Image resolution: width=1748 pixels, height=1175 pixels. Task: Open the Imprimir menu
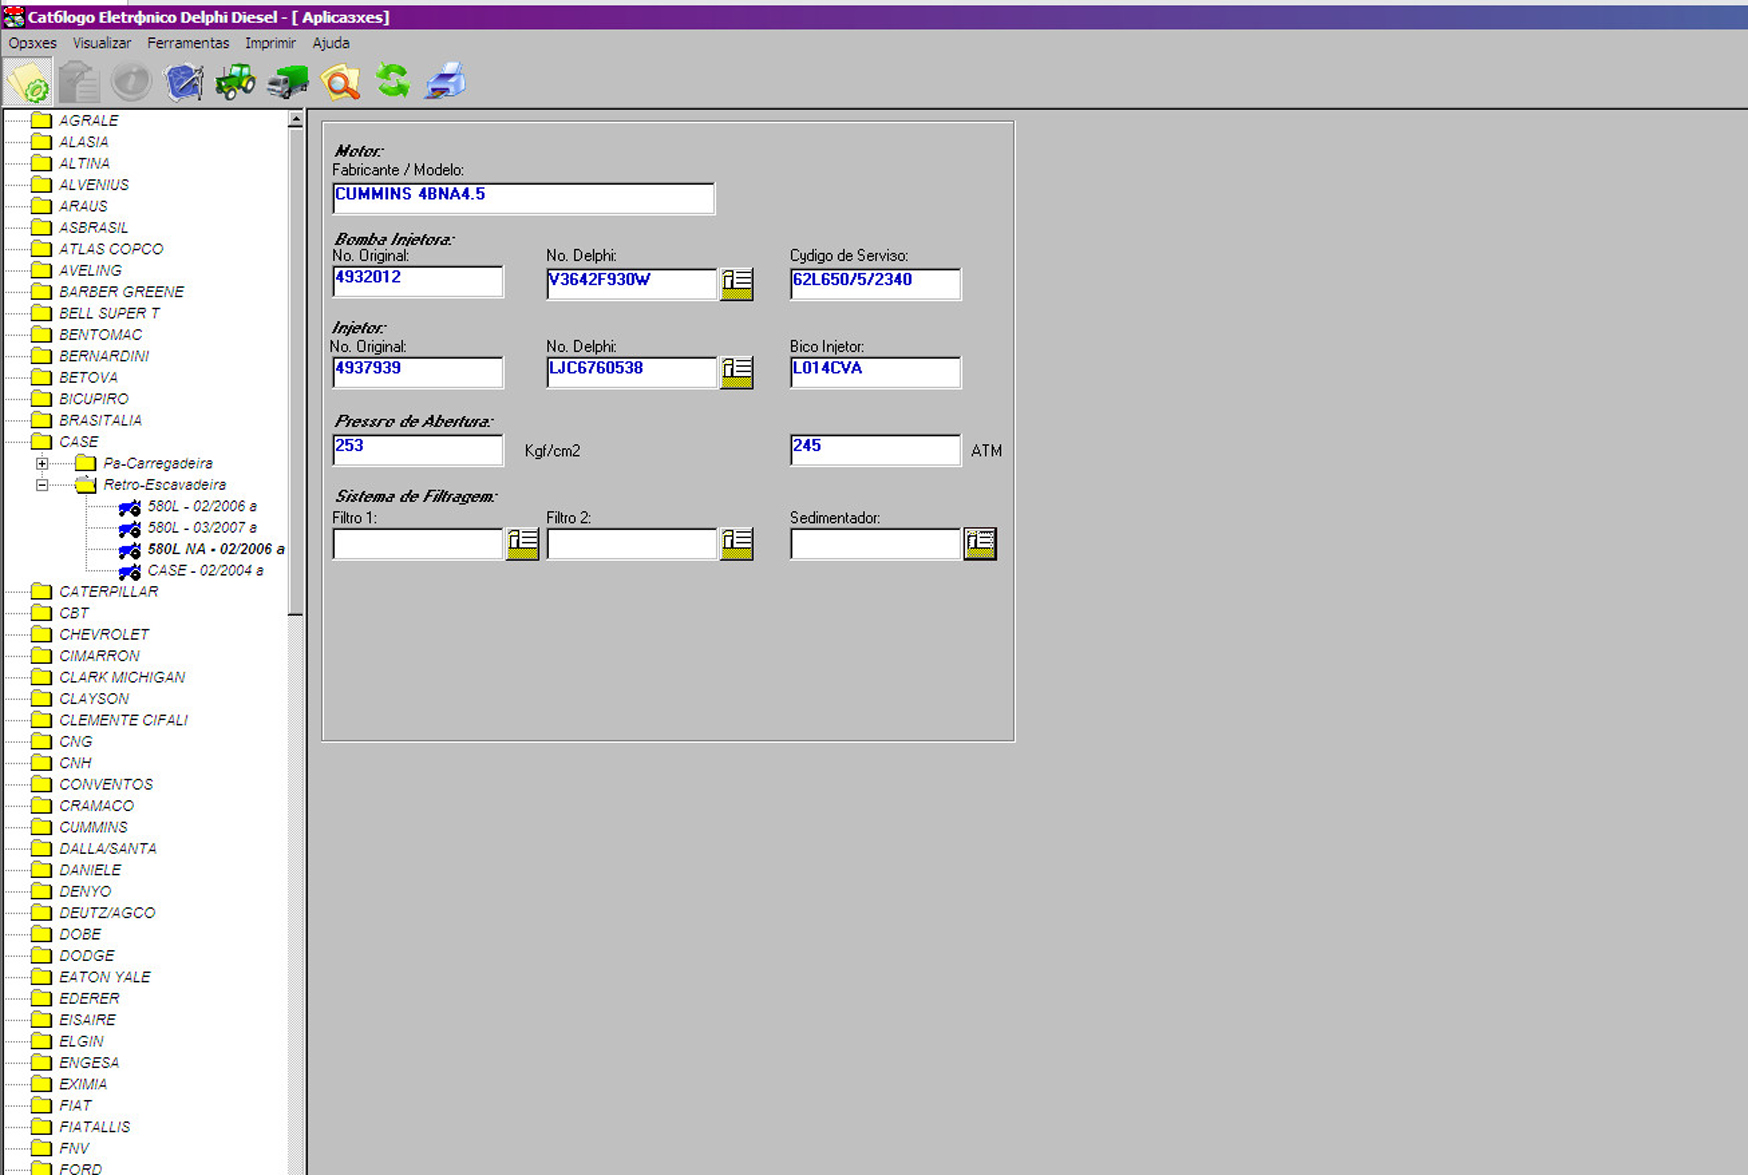click(x=270, y=43)
